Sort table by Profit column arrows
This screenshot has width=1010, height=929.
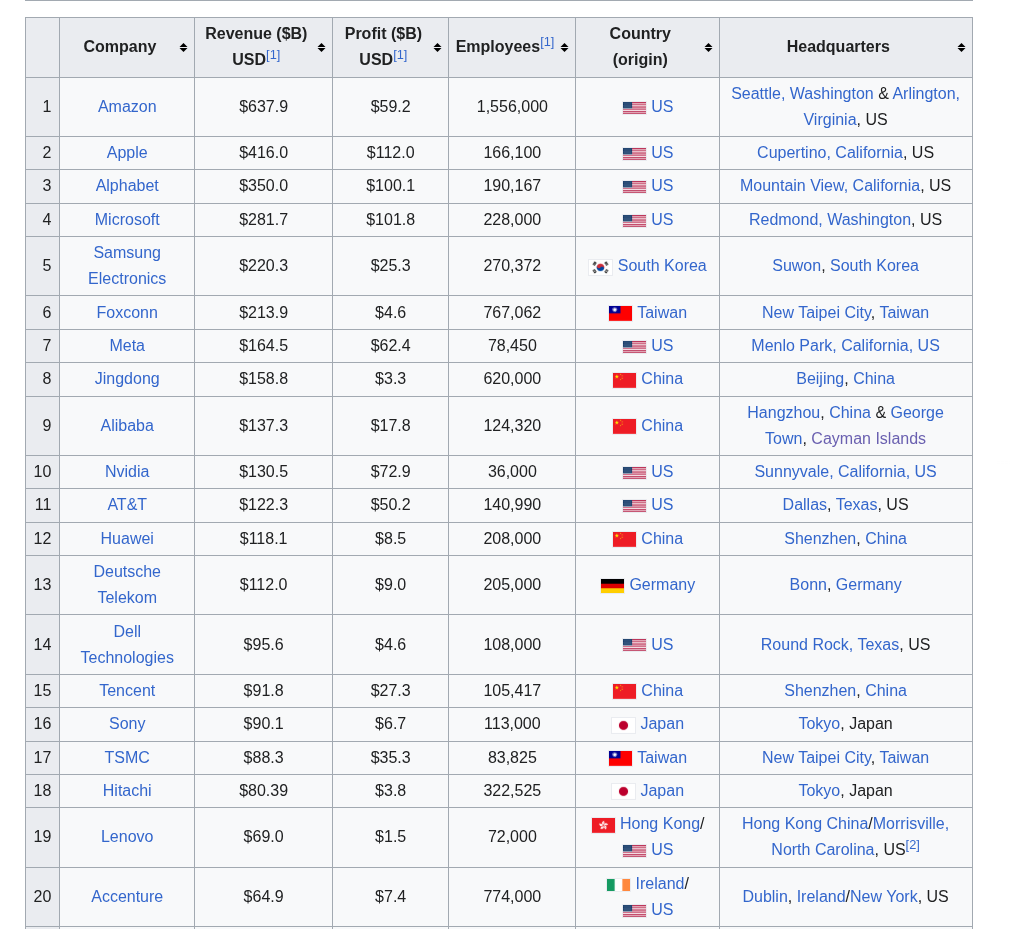(x=437, y=48)
